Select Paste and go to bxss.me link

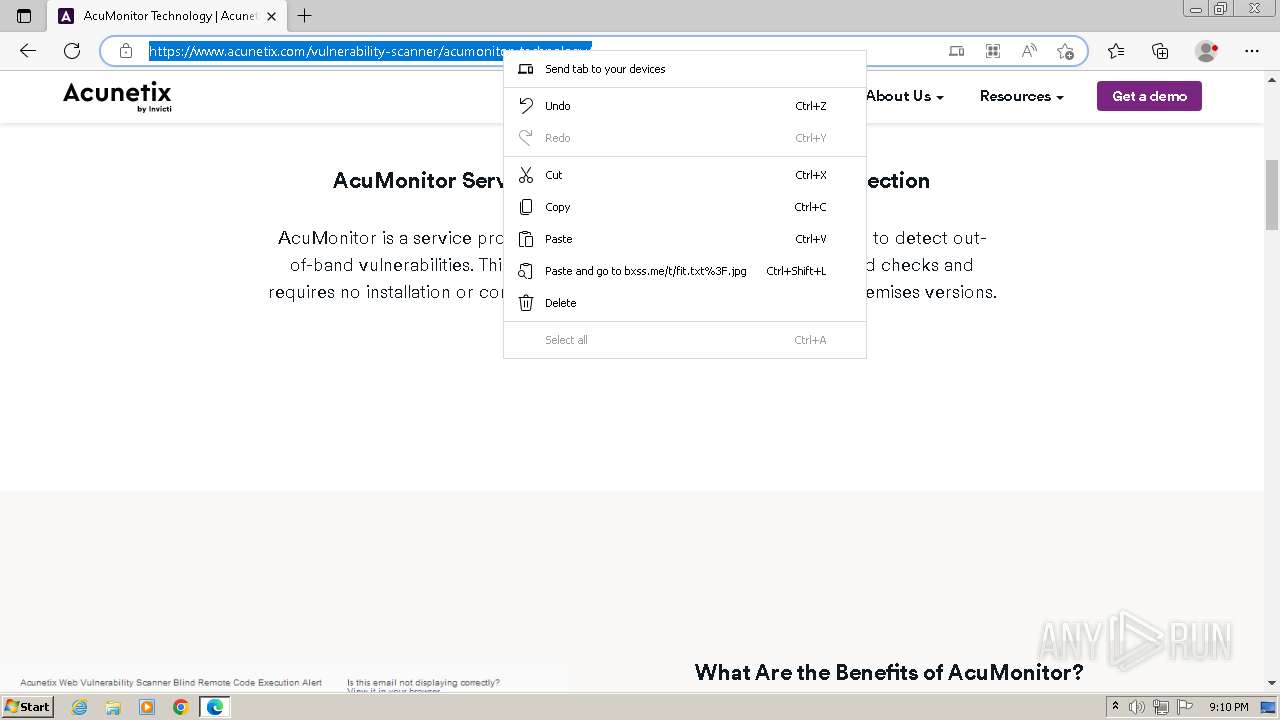point(684,271)
